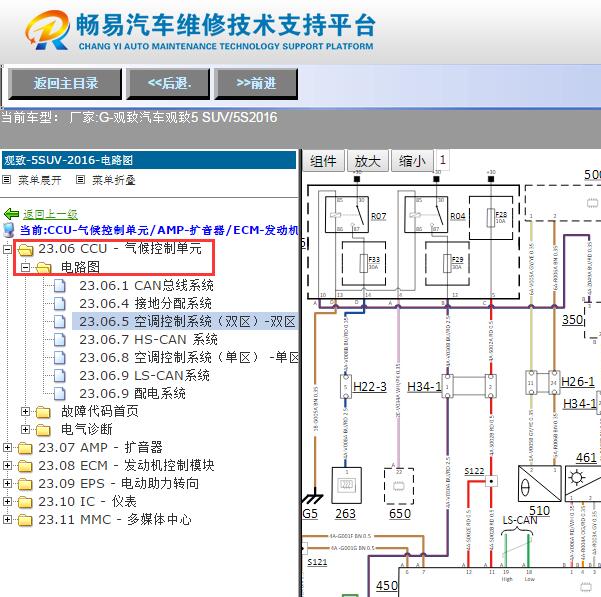Click 23.10 IC - 仪表 label
Screen dimensions: 601x597
point(87,501)
